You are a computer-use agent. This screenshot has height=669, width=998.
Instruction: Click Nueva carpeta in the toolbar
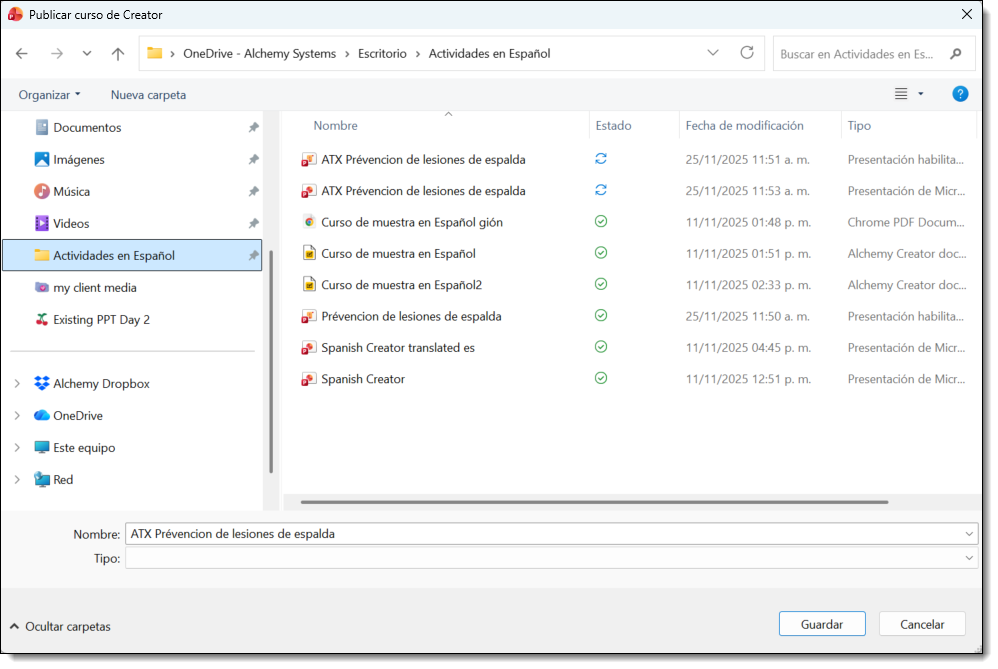[148, 95]
